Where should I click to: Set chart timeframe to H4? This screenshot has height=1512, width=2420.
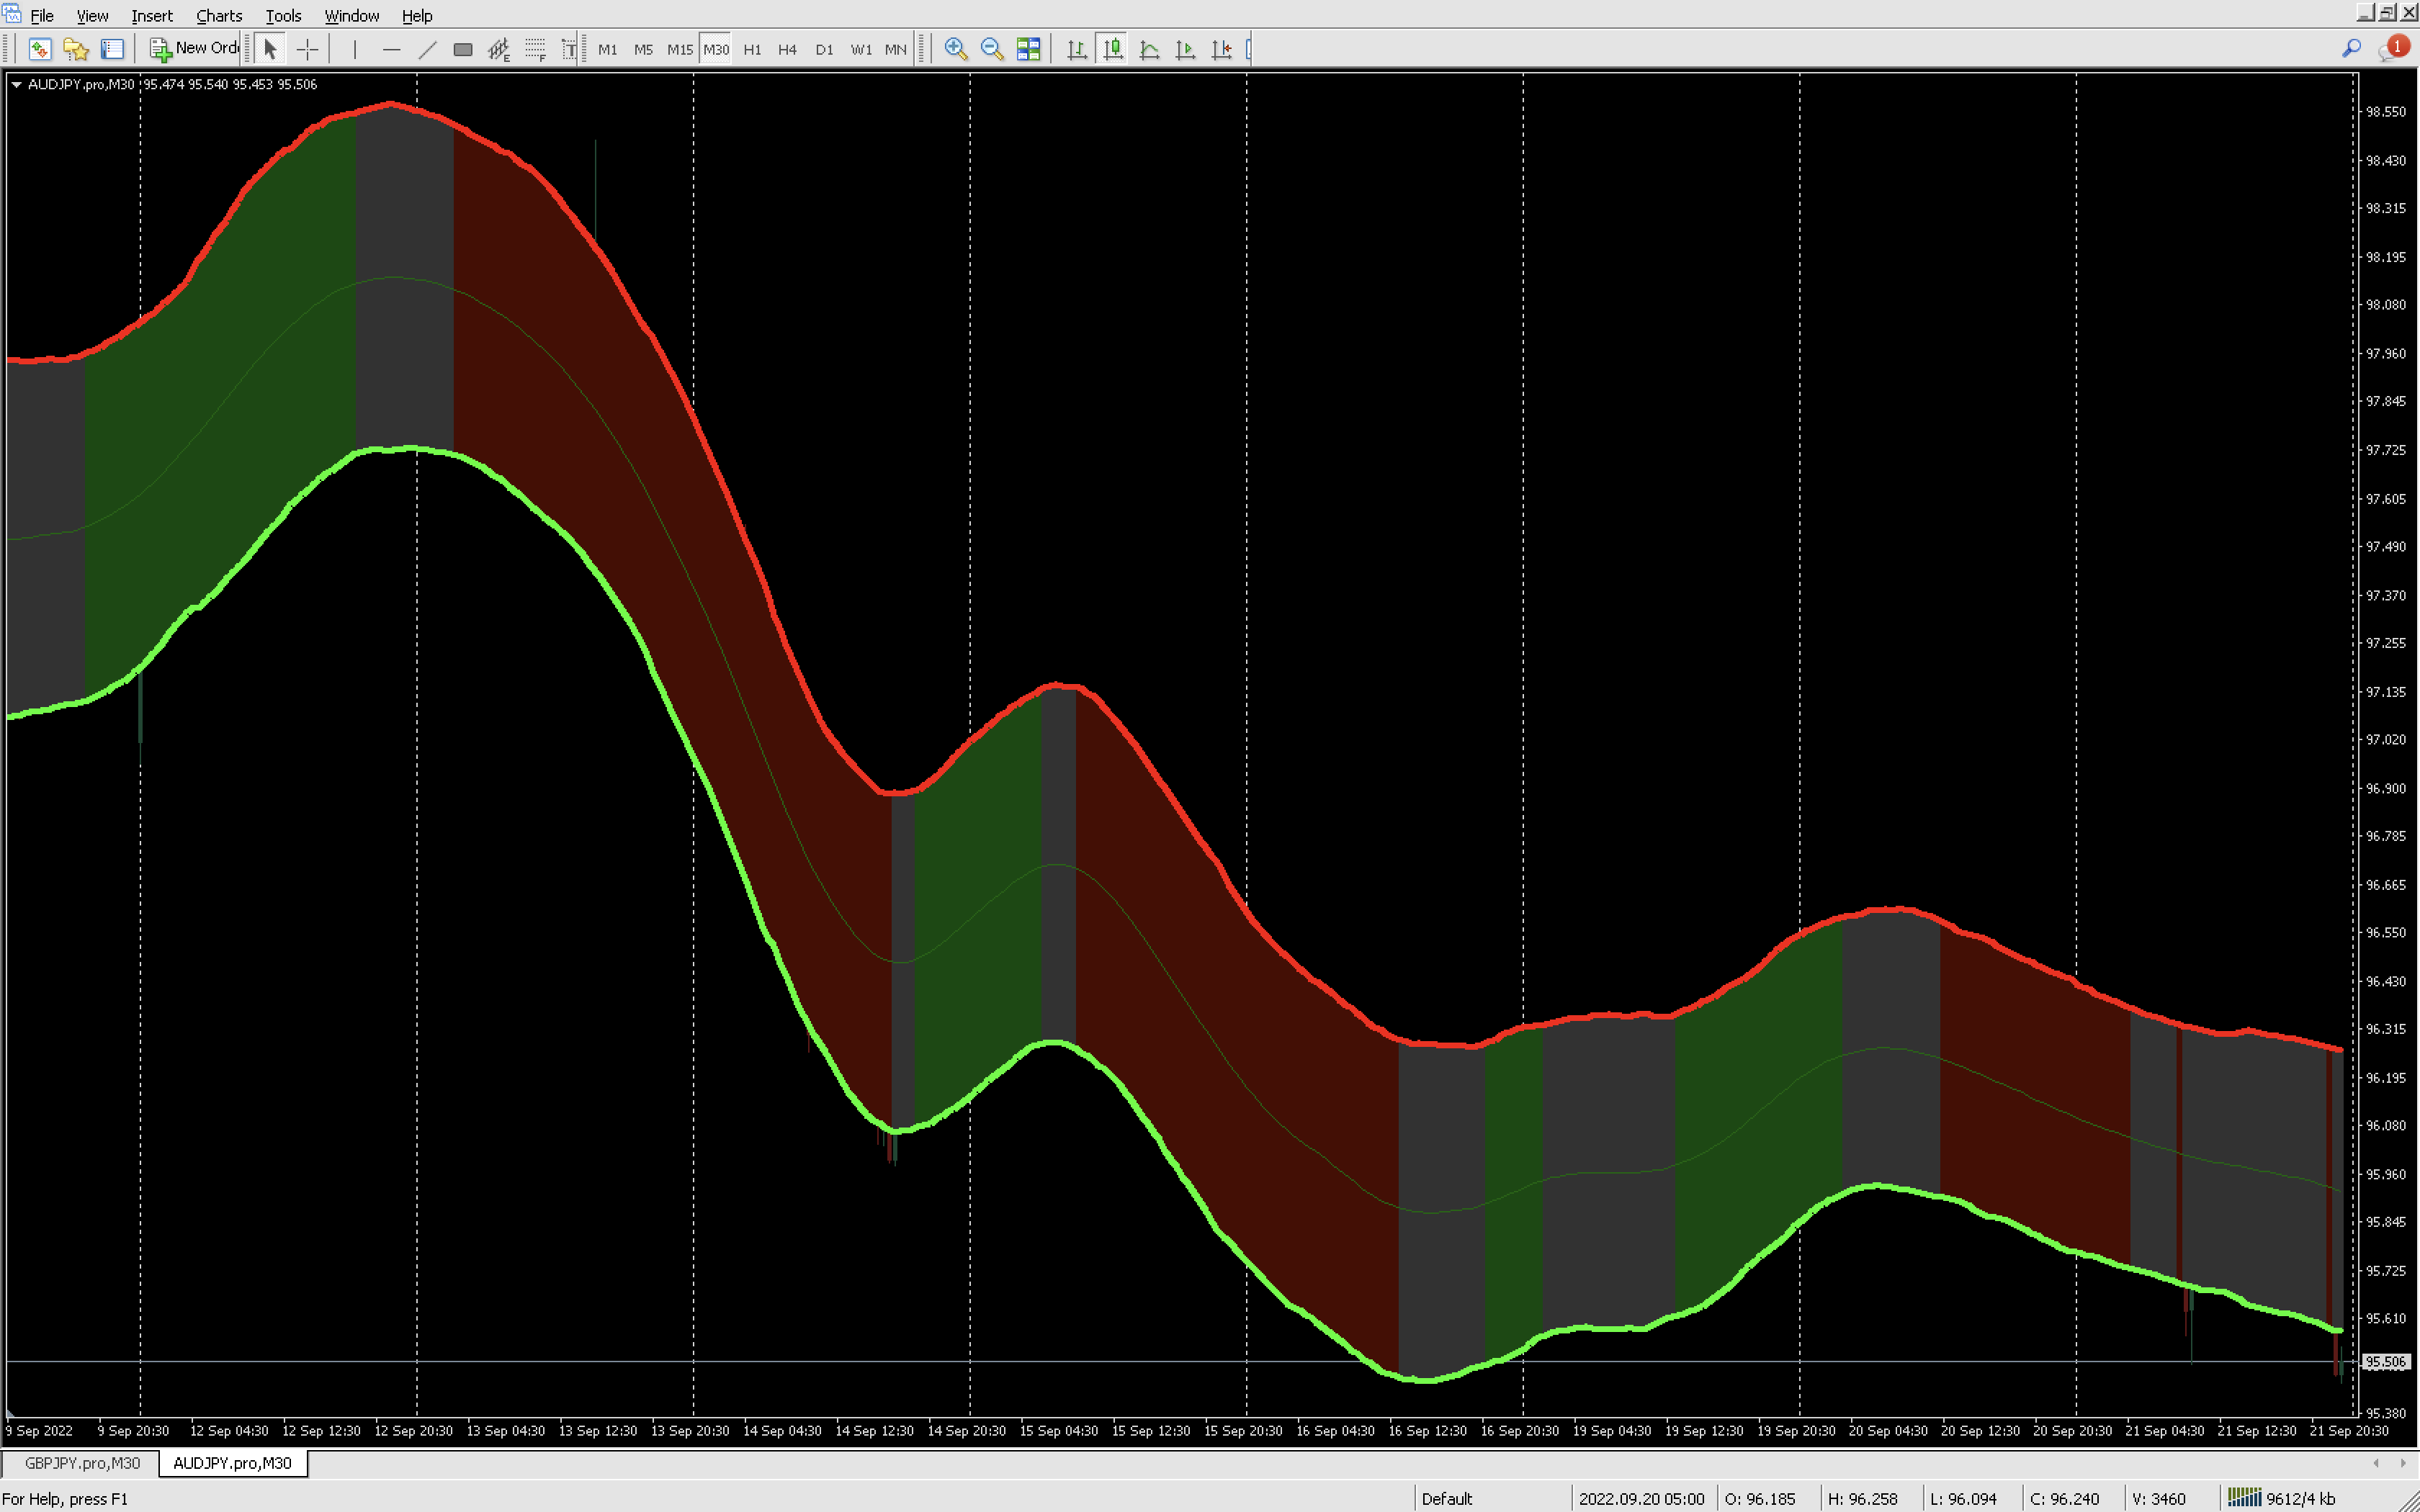click(x=787, y=49)
